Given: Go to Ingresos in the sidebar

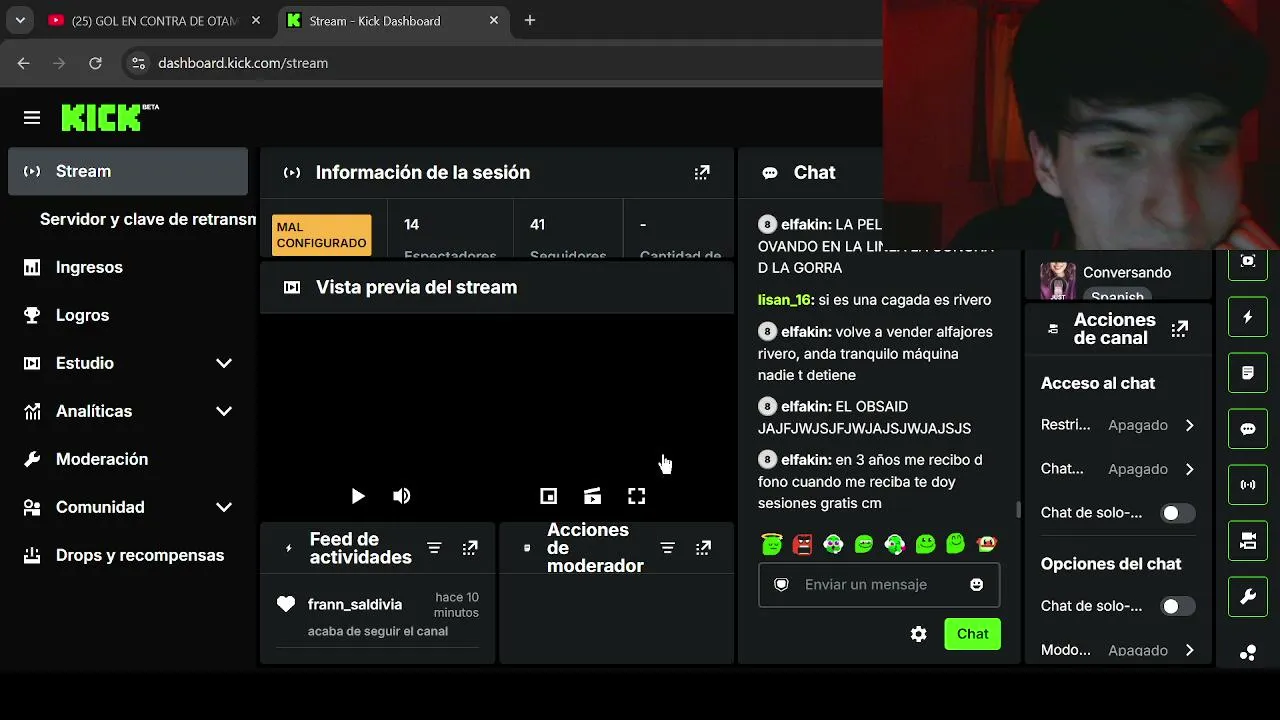Looking at the screenshot, I should coord(128,267).
